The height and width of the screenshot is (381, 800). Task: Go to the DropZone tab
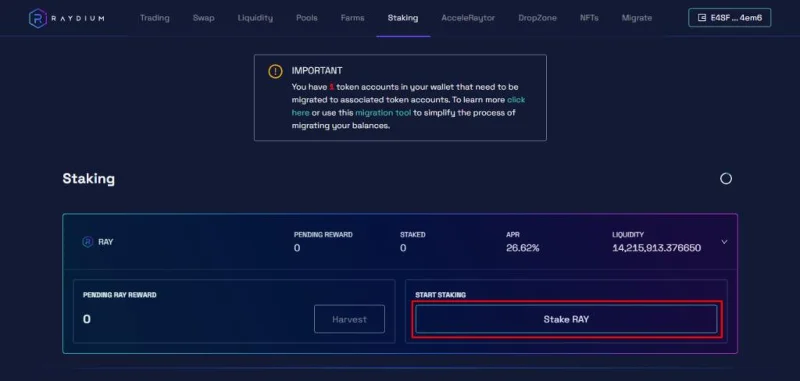(537, 18)
